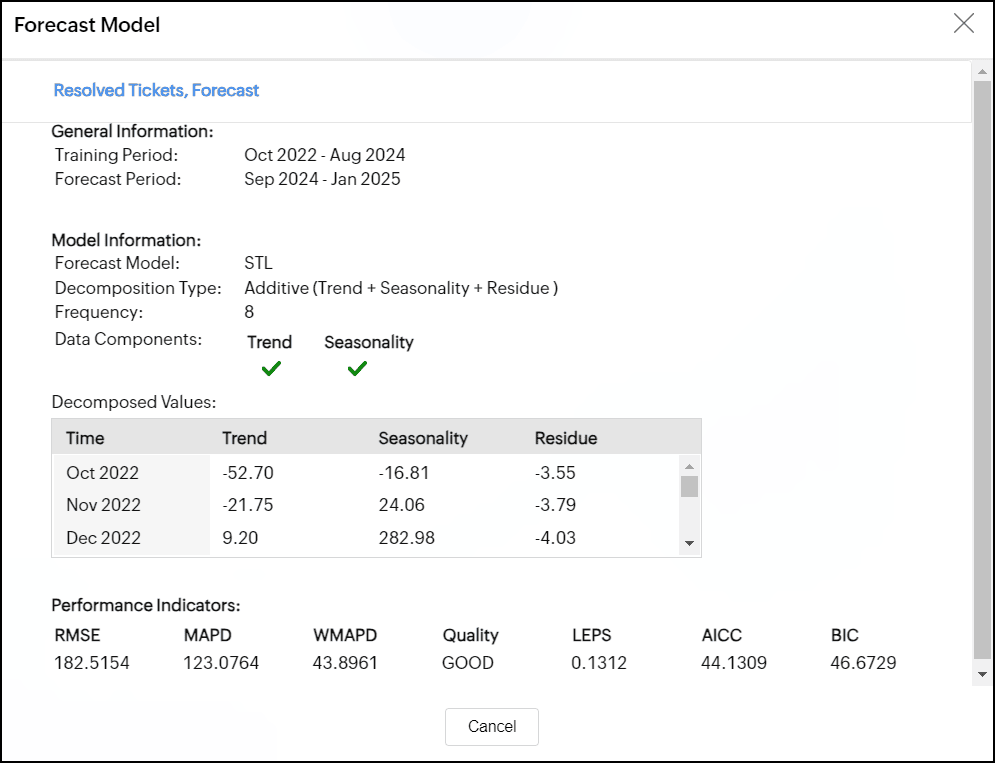Select the Dec 2022 table row

[x=103, y=538]
